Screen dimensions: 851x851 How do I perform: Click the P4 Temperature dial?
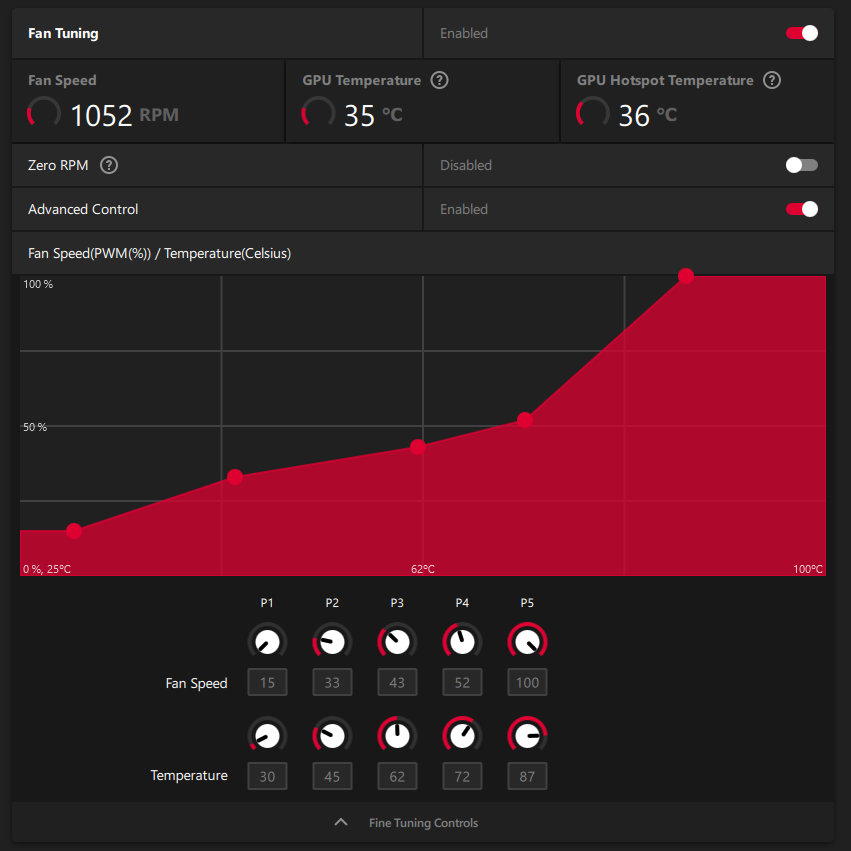[x=462, y=736]
